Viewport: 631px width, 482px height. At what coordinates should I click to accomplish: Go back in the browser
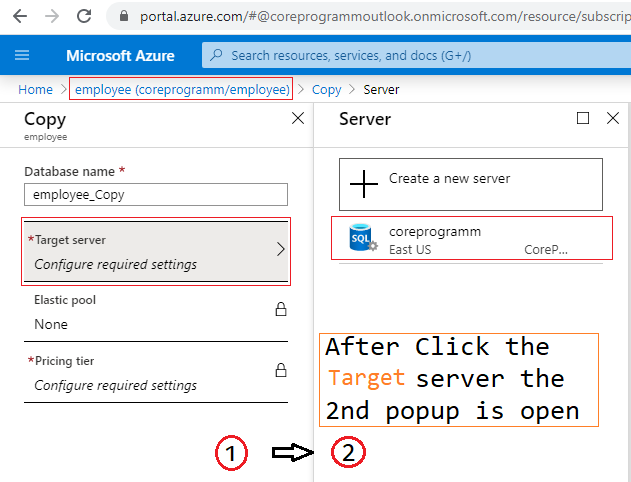tap(20, 16)
